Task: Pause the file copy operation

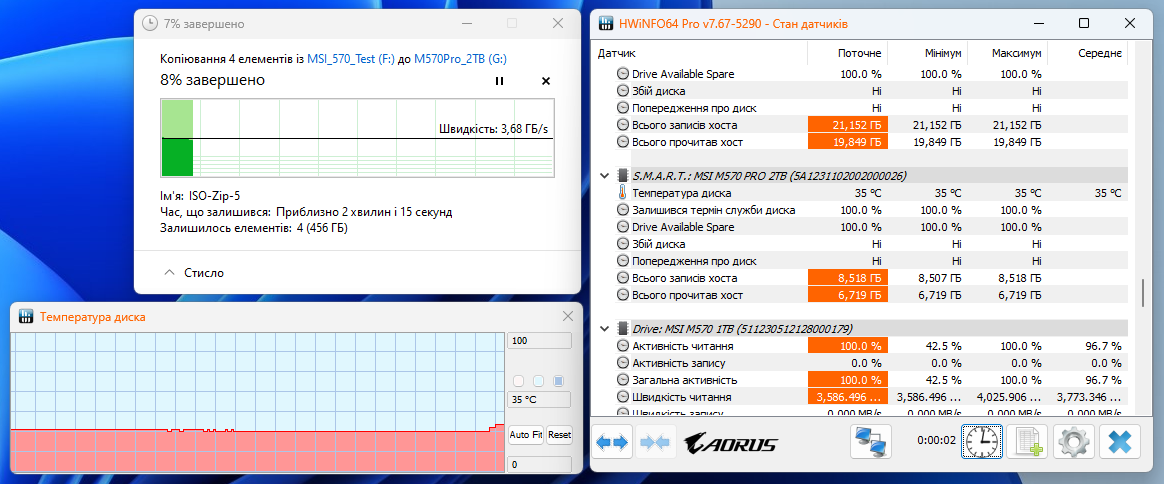Action: (x=499, y=81)
